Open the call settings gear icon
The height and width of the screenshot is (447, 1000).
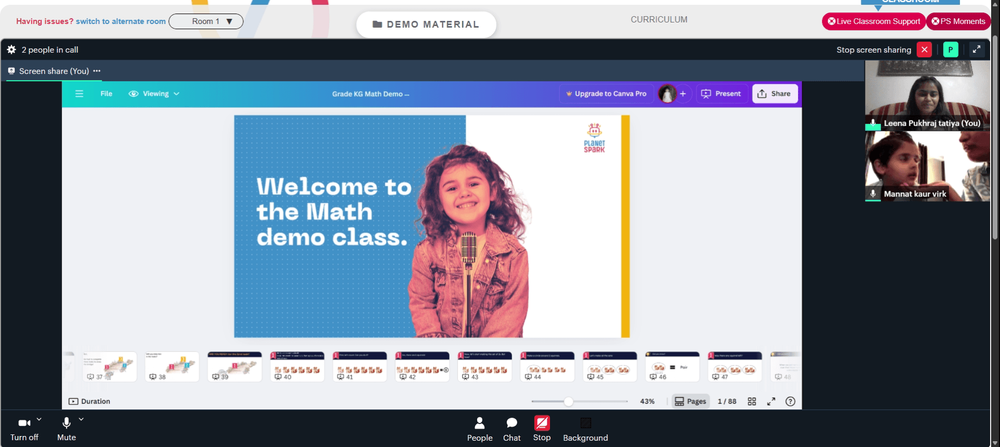coord(11,50)
